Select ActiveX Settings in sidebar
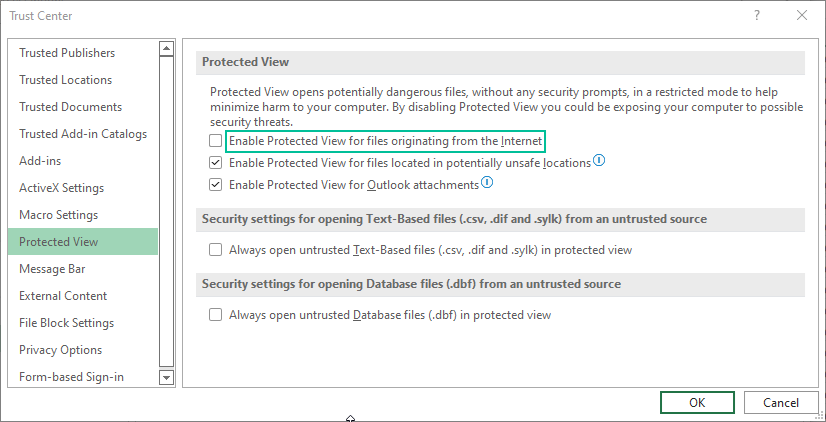The height and width of the screenshot is (422, 826). point(61,188)
